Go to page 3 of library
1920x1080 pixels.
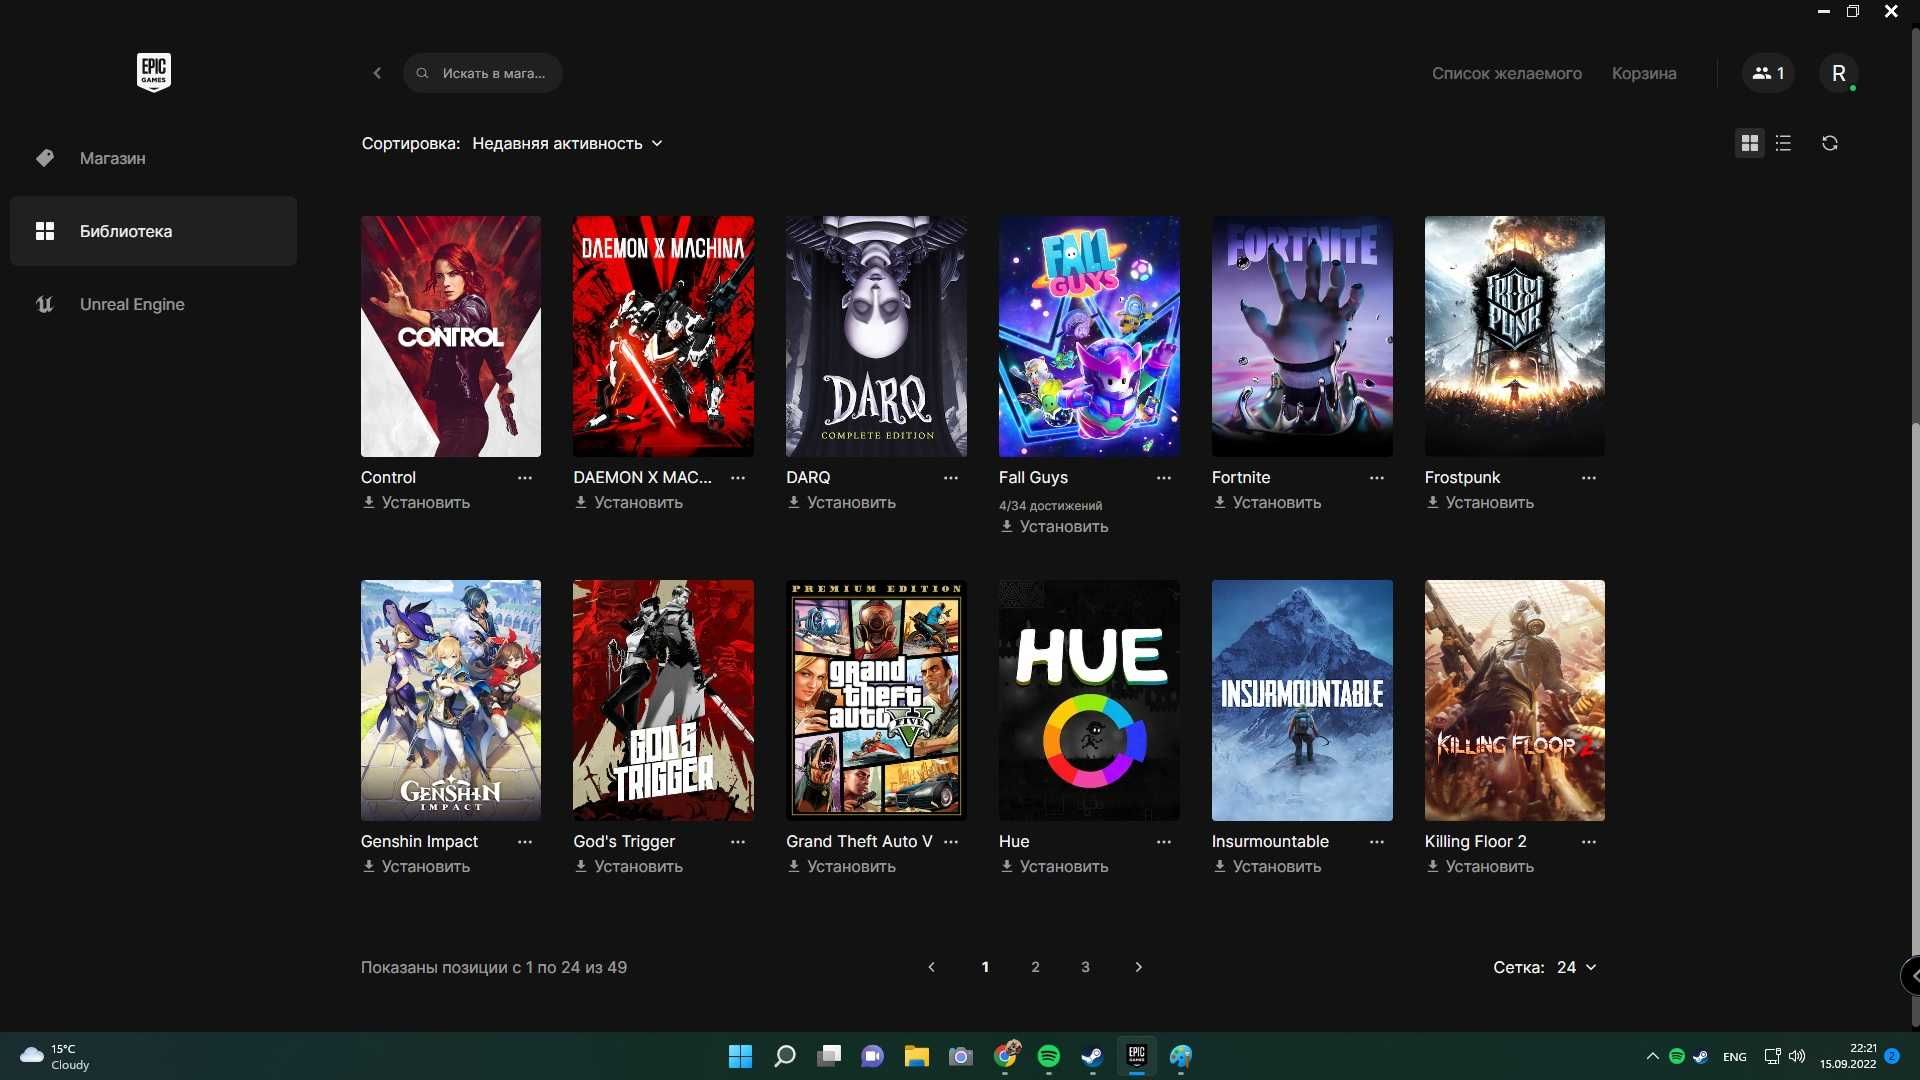[1085, 967]
